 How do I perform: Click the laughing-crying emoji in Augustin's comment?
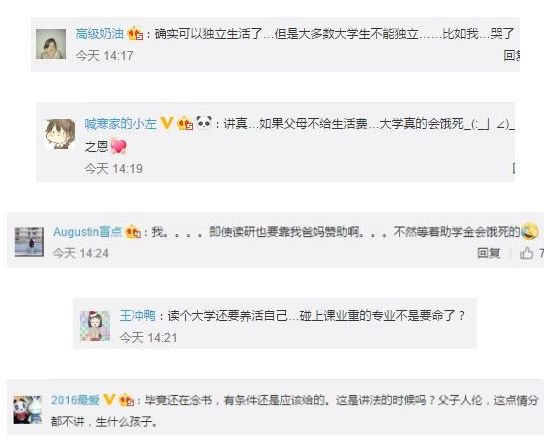click(530, 231)
